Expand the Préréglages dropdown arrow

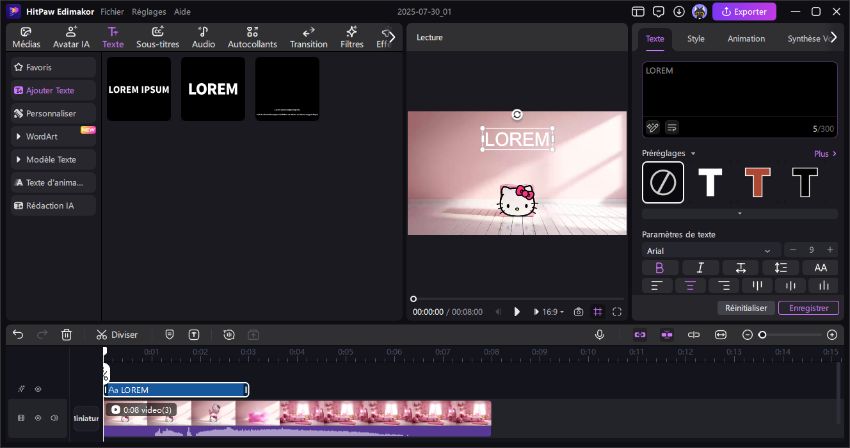pyautogui.click(x=693, y=153)
